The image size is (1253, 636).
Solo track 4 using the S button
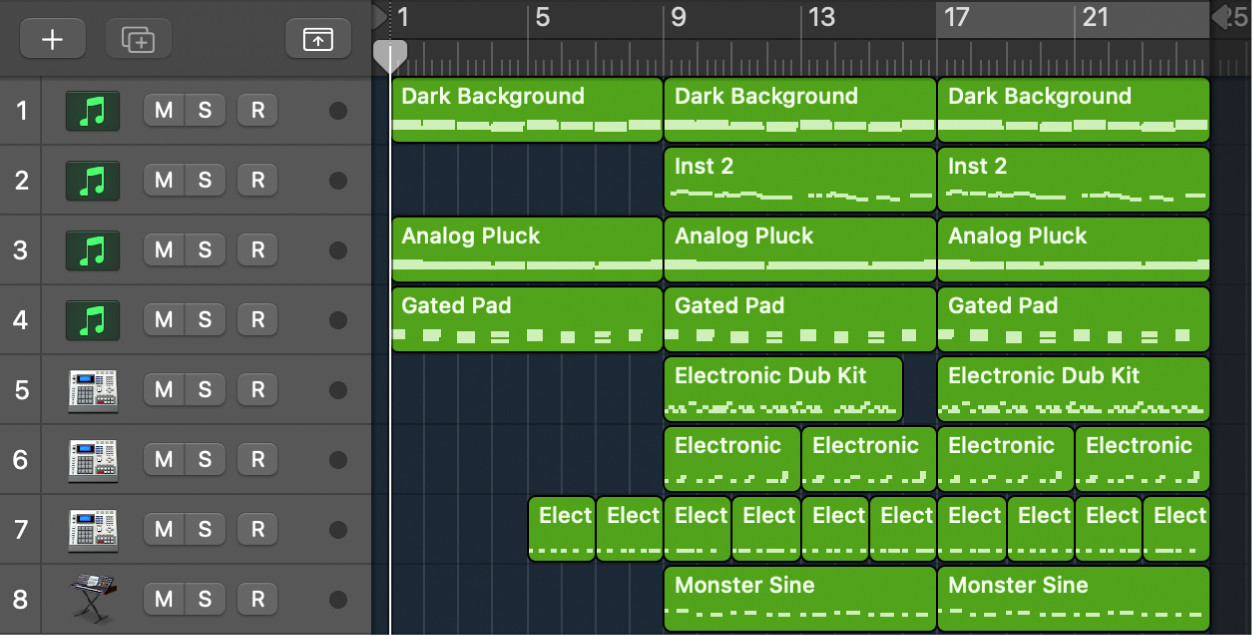tap(205, 320)
